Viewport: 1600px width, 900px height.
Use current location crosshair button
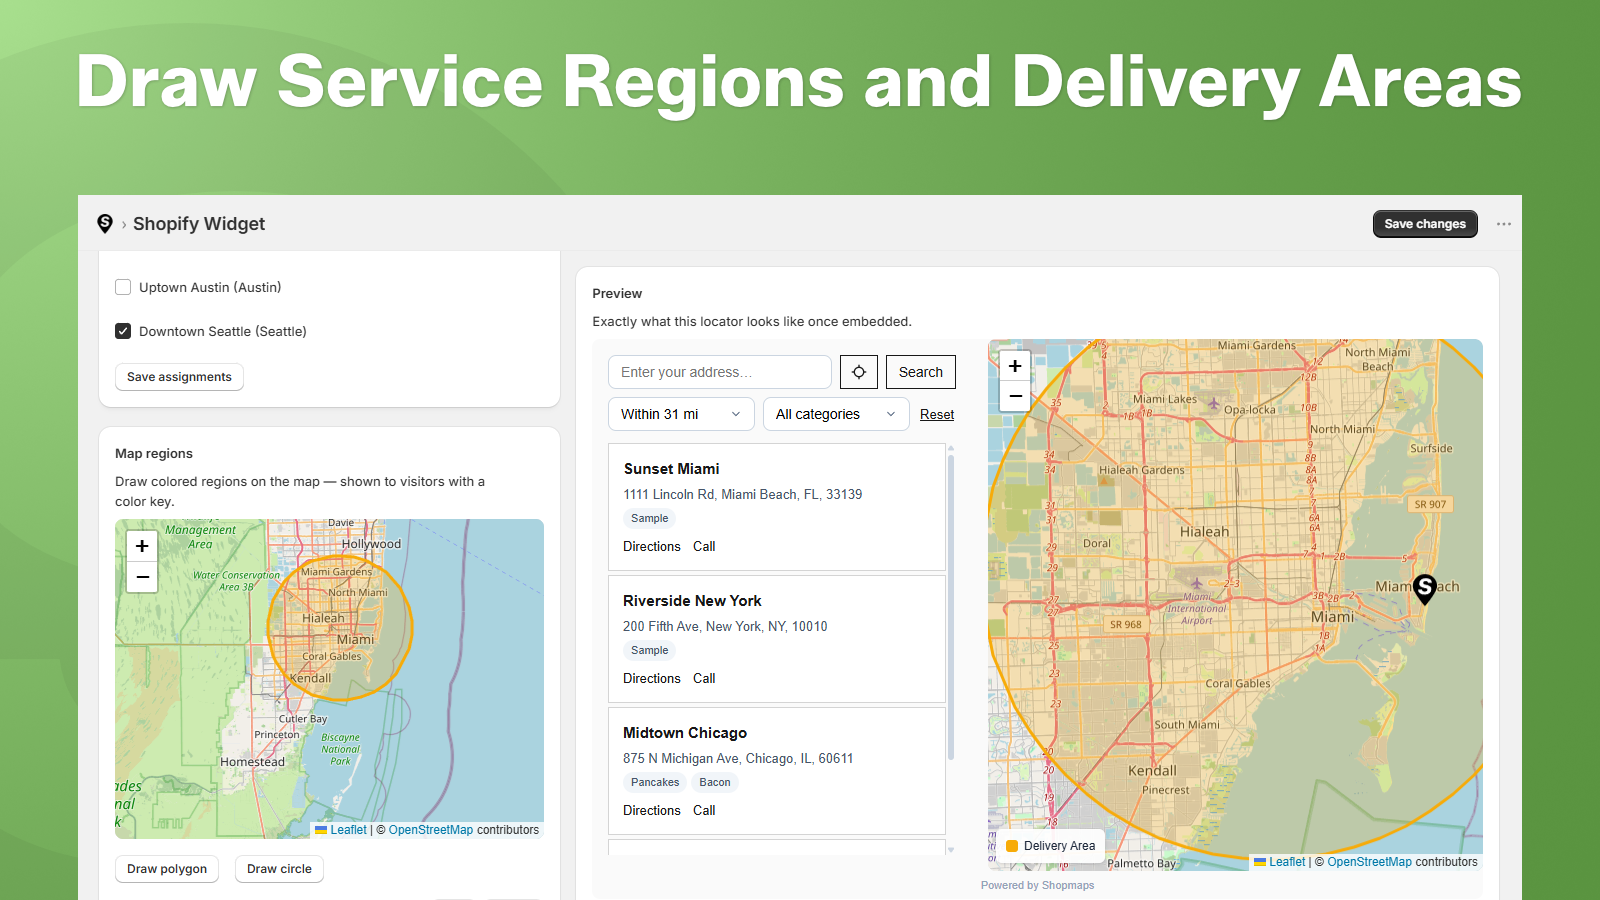pyautogui.click(x=859, y=372)
